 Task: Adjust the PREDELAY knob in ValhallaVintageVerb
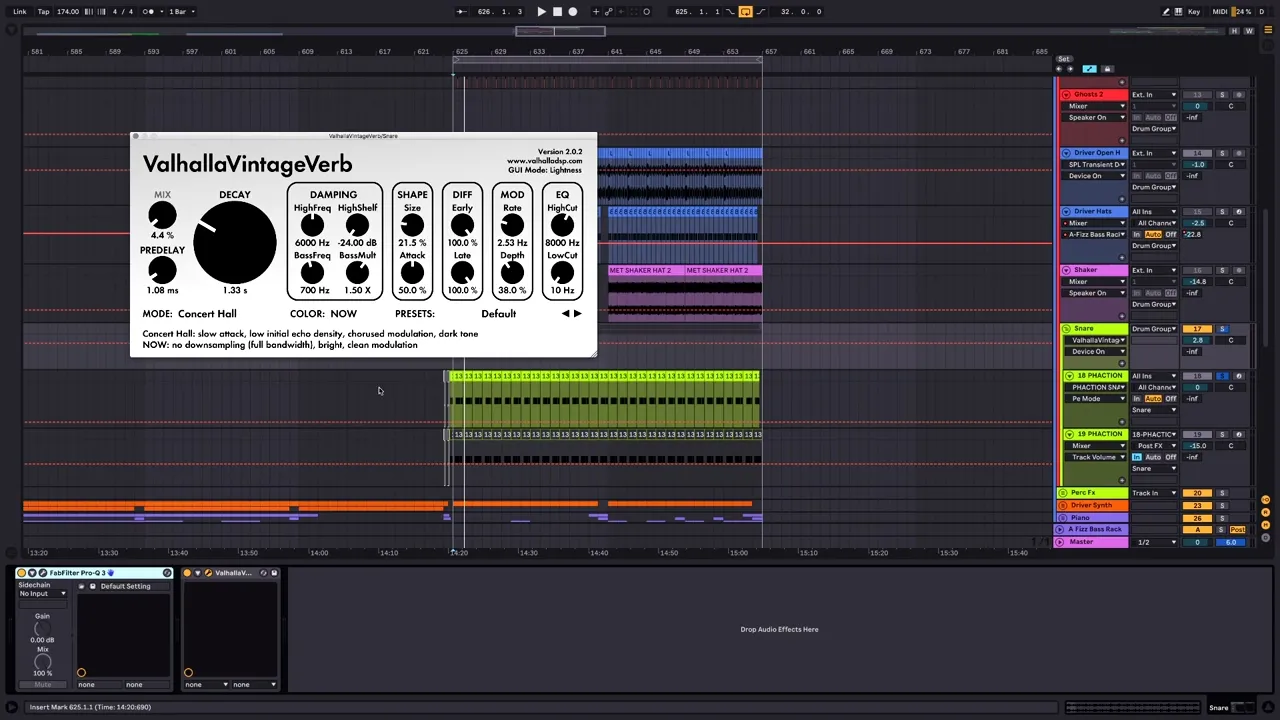(x=162, y=270)
